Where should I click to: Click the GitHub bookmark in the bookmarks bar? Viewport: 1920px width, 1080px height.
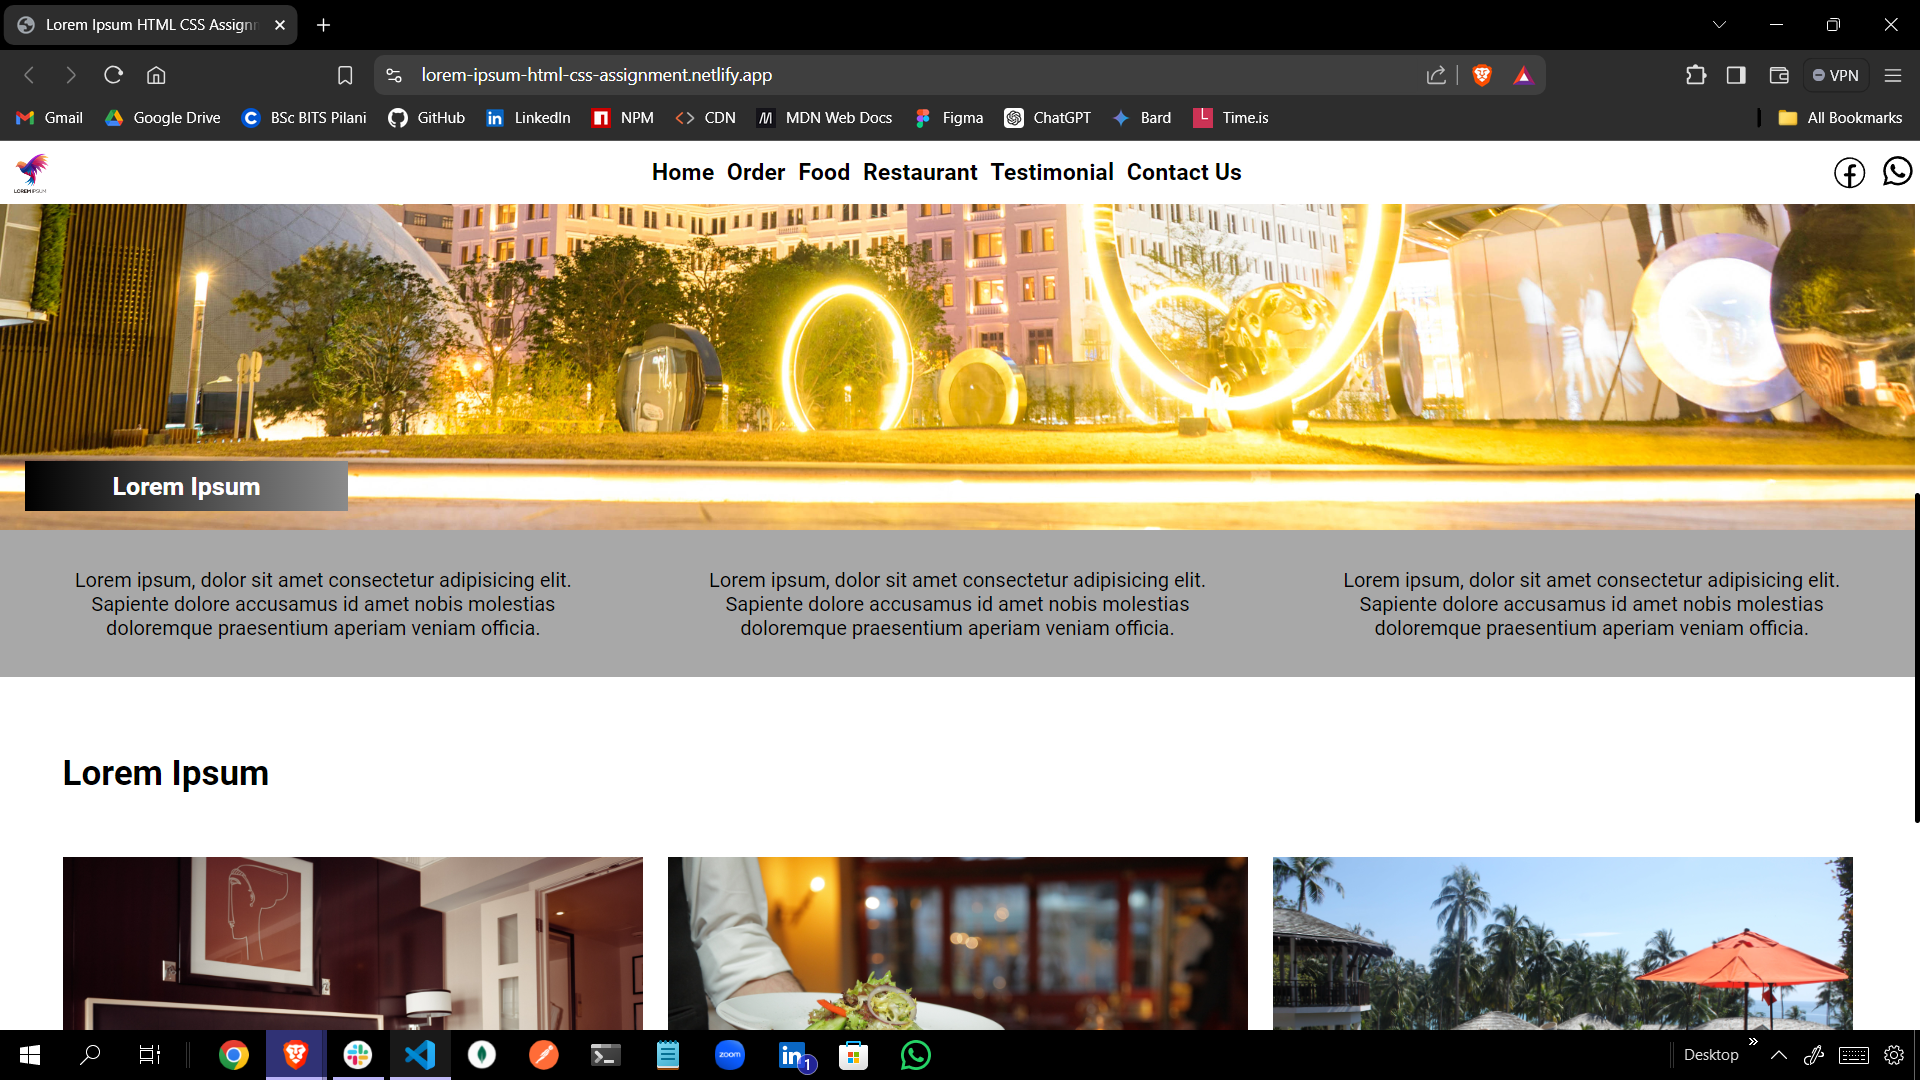click(x=426, y=117)
